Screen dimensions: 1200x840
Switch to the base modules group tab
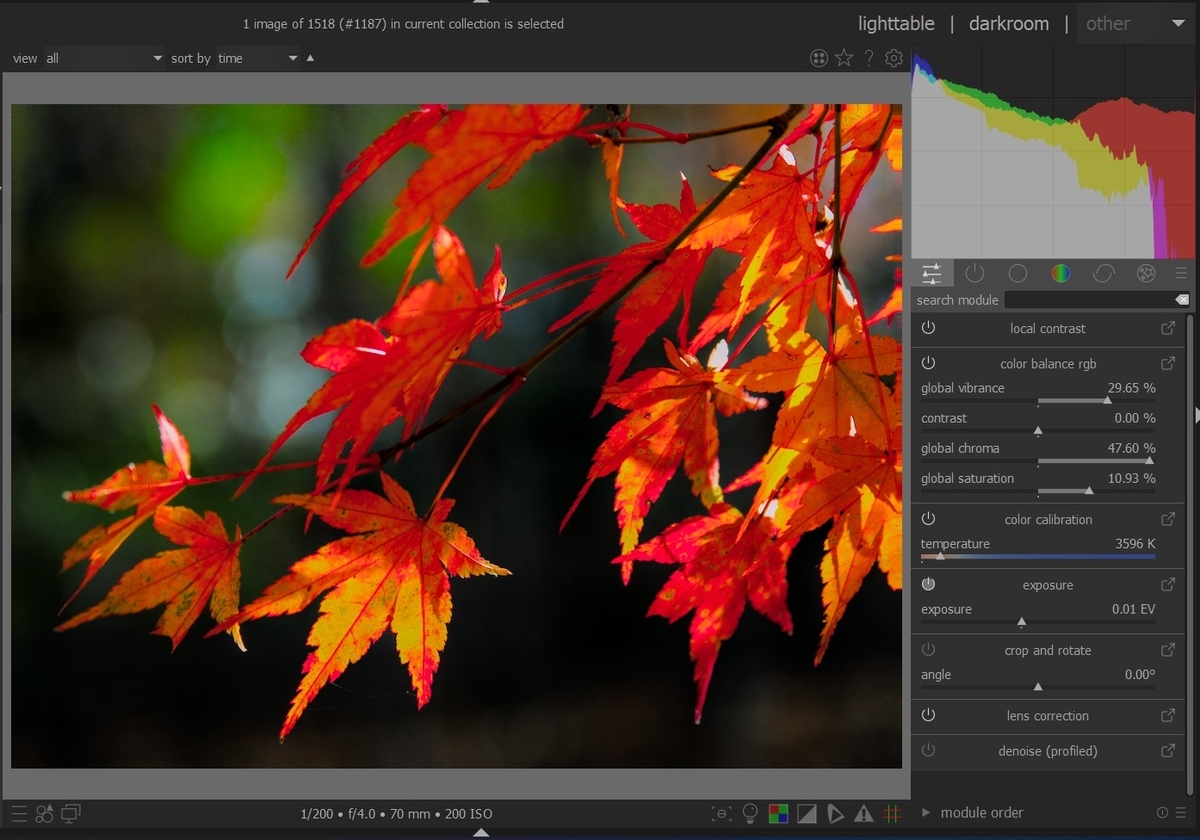point(1018,273)
